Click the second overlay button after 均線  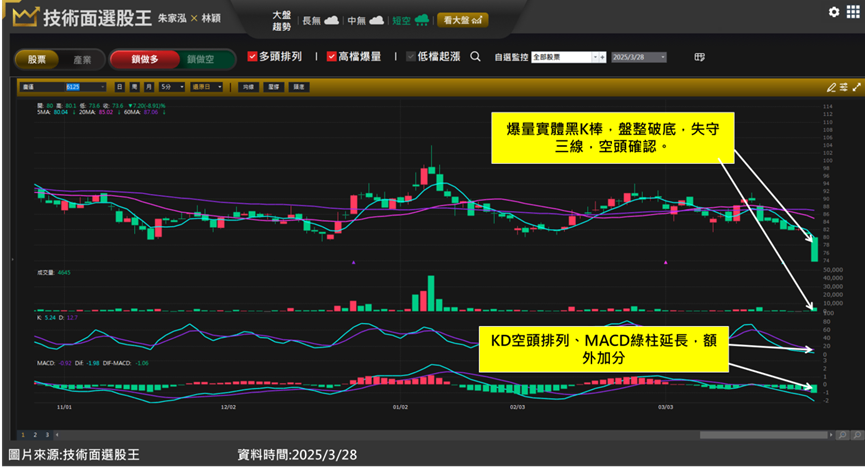coord(274,87)
